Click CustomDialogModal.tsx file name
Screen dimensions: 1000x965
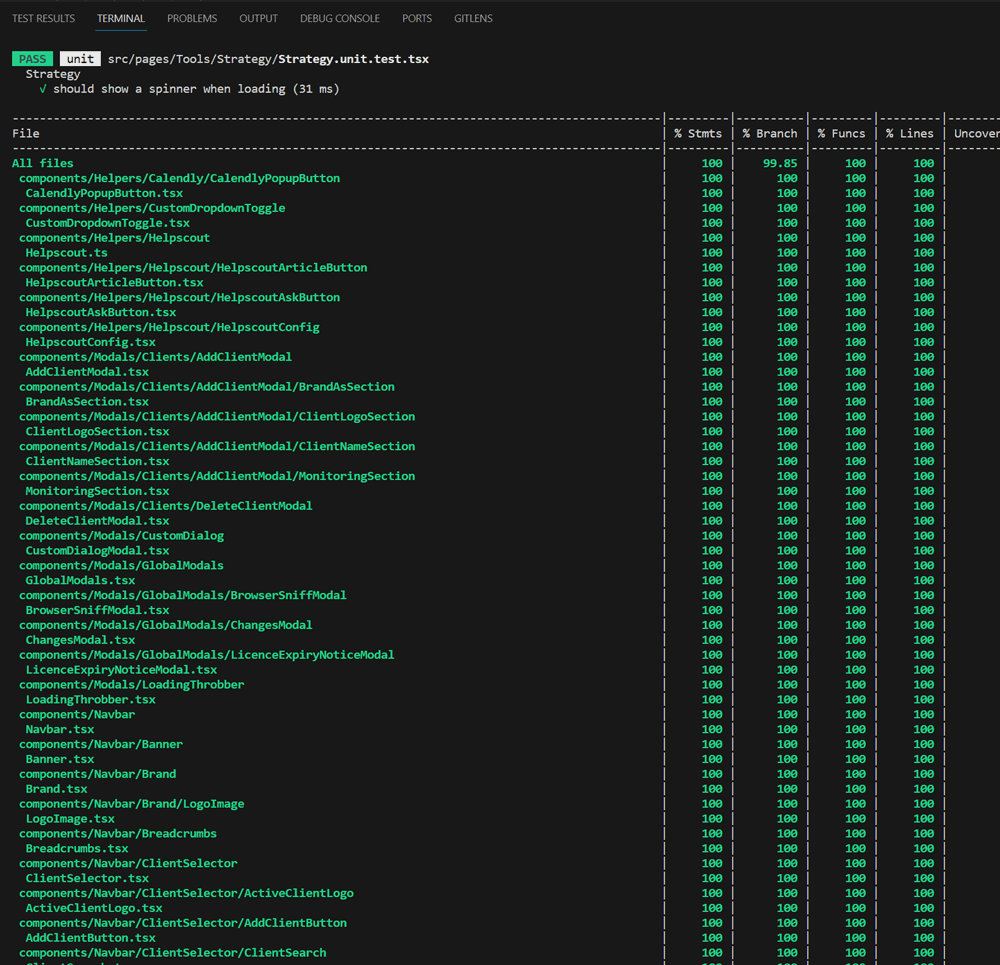click(98, 550)
